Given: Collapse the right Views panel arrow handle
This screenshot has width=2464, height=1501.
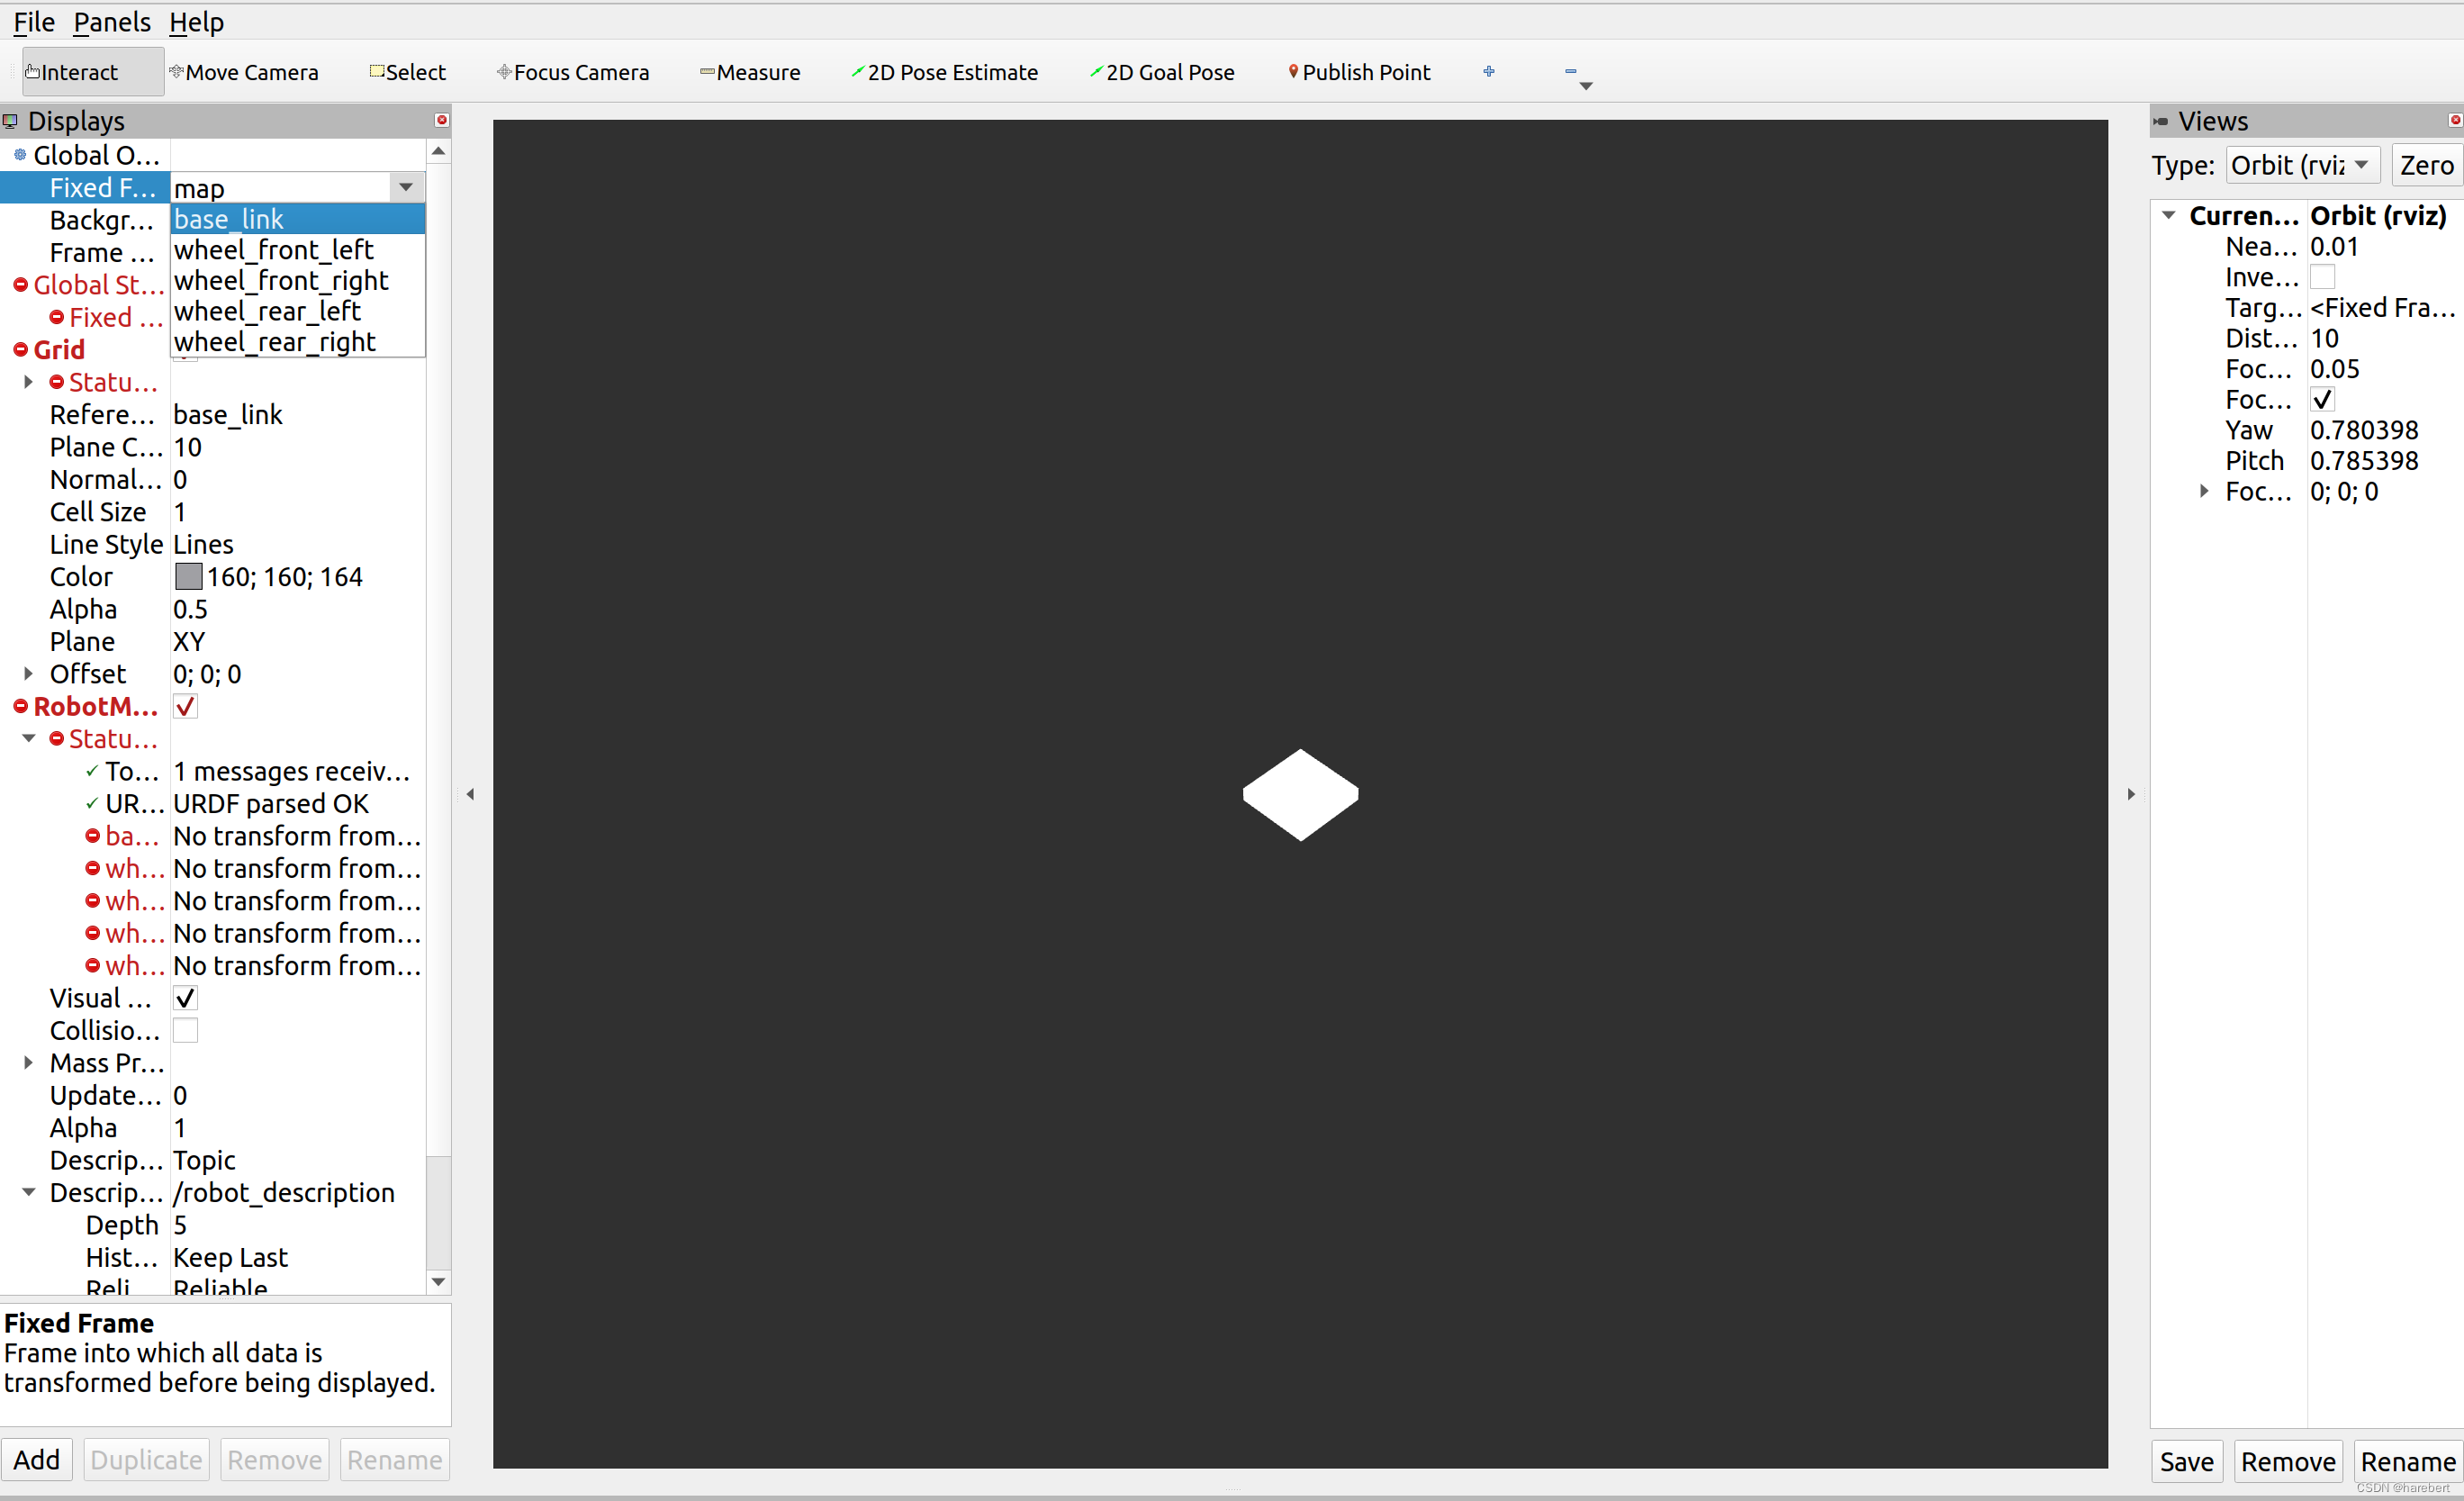Looking at the screenshot, I should click(x=2131, y=794).
